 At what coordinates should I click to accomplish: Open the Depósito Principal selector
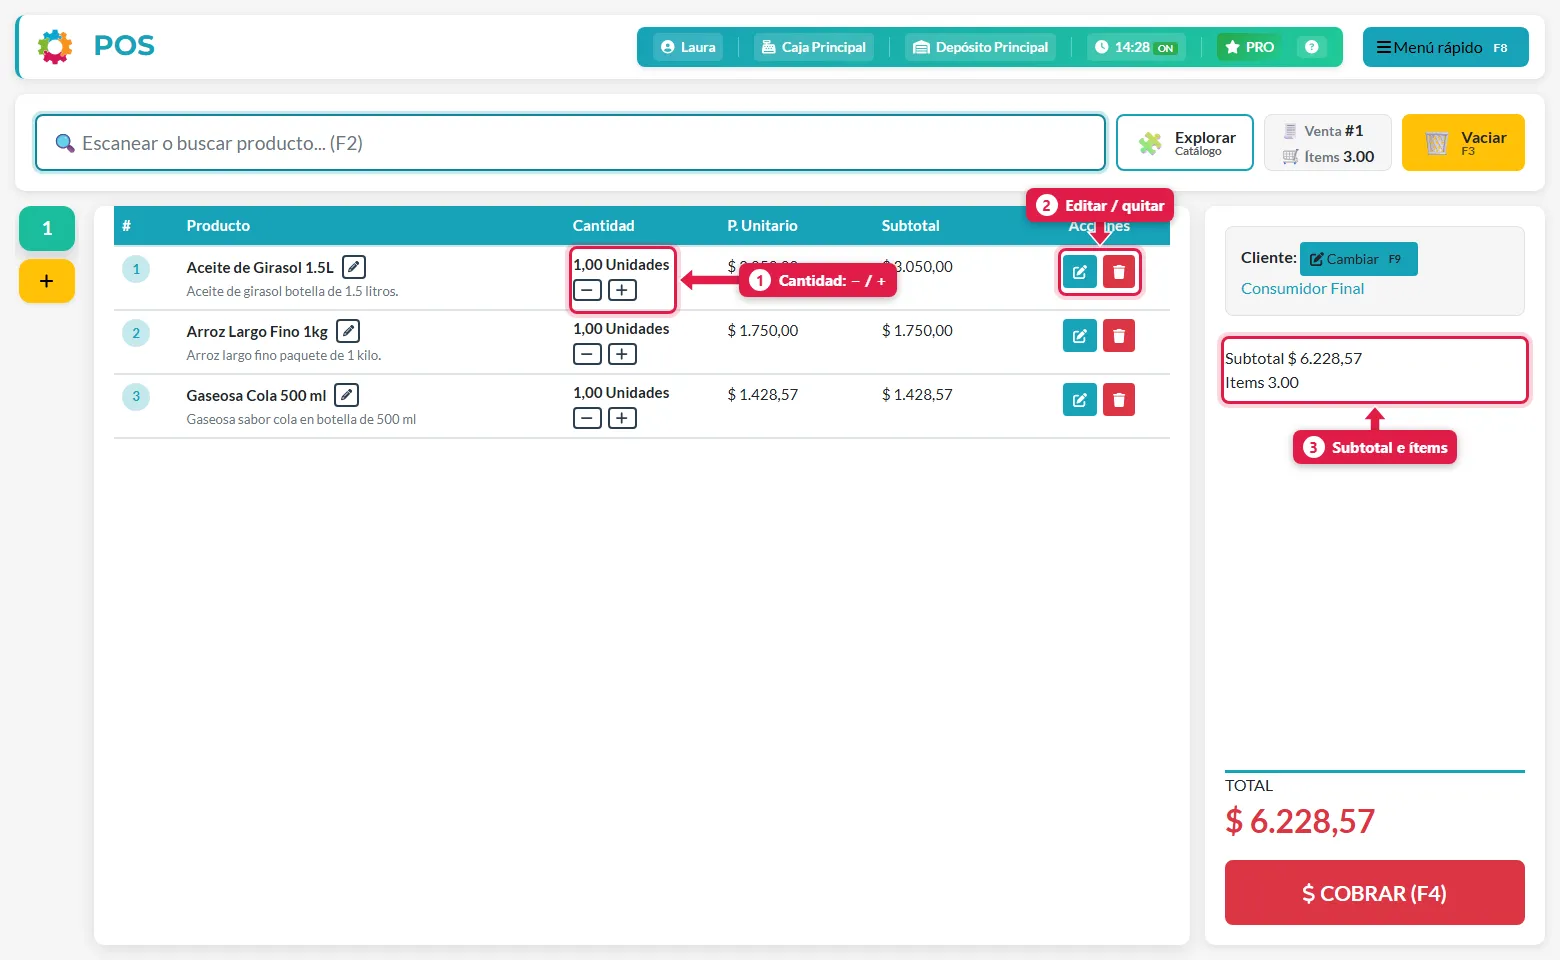point(981,47)
